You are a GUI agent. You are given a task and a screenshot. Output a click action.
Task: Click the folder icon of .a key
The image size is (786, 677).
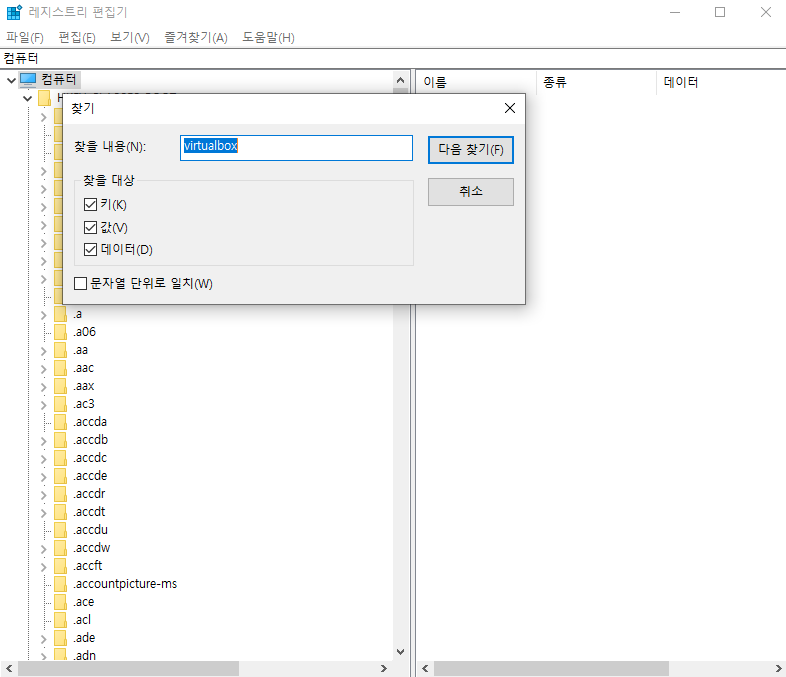pyautogui.click(x=60, y=314)
